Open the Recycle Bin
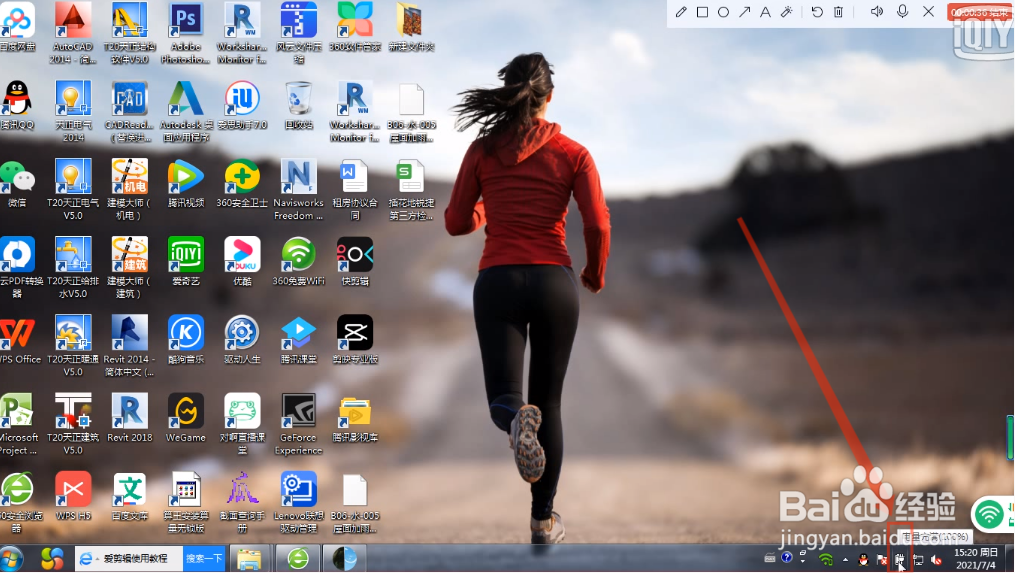The width and height of the screenshot is (1015, 573). point(298,105)
